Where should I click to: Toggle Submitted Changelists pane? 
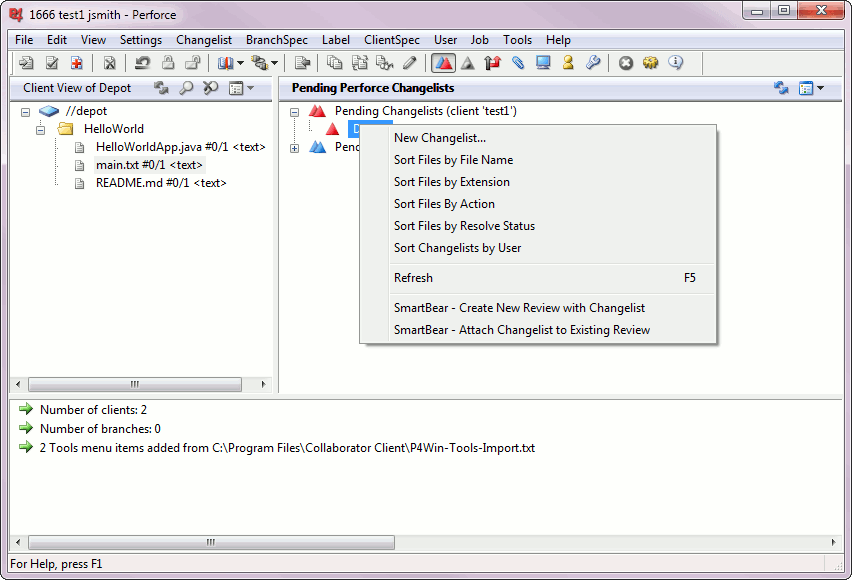tap(467, 62)
